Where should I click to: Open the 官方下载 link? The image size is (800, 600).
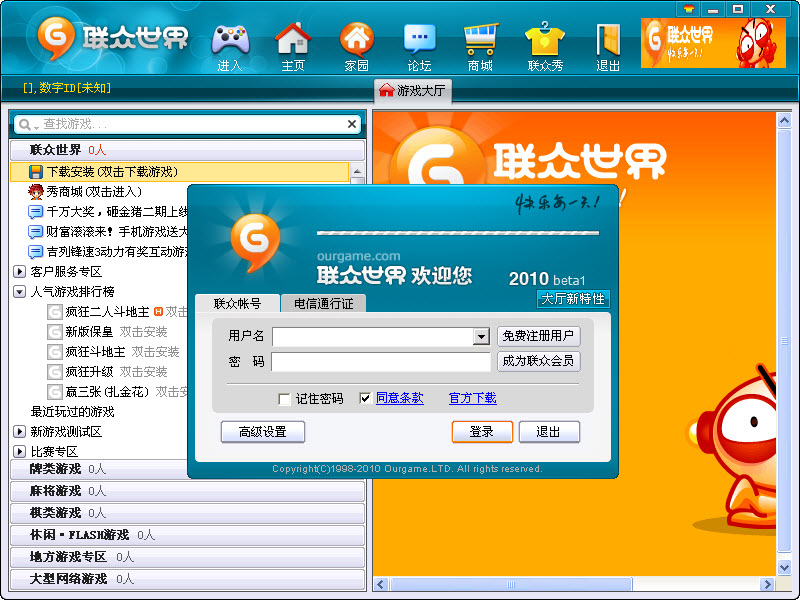tap(472, 398)
